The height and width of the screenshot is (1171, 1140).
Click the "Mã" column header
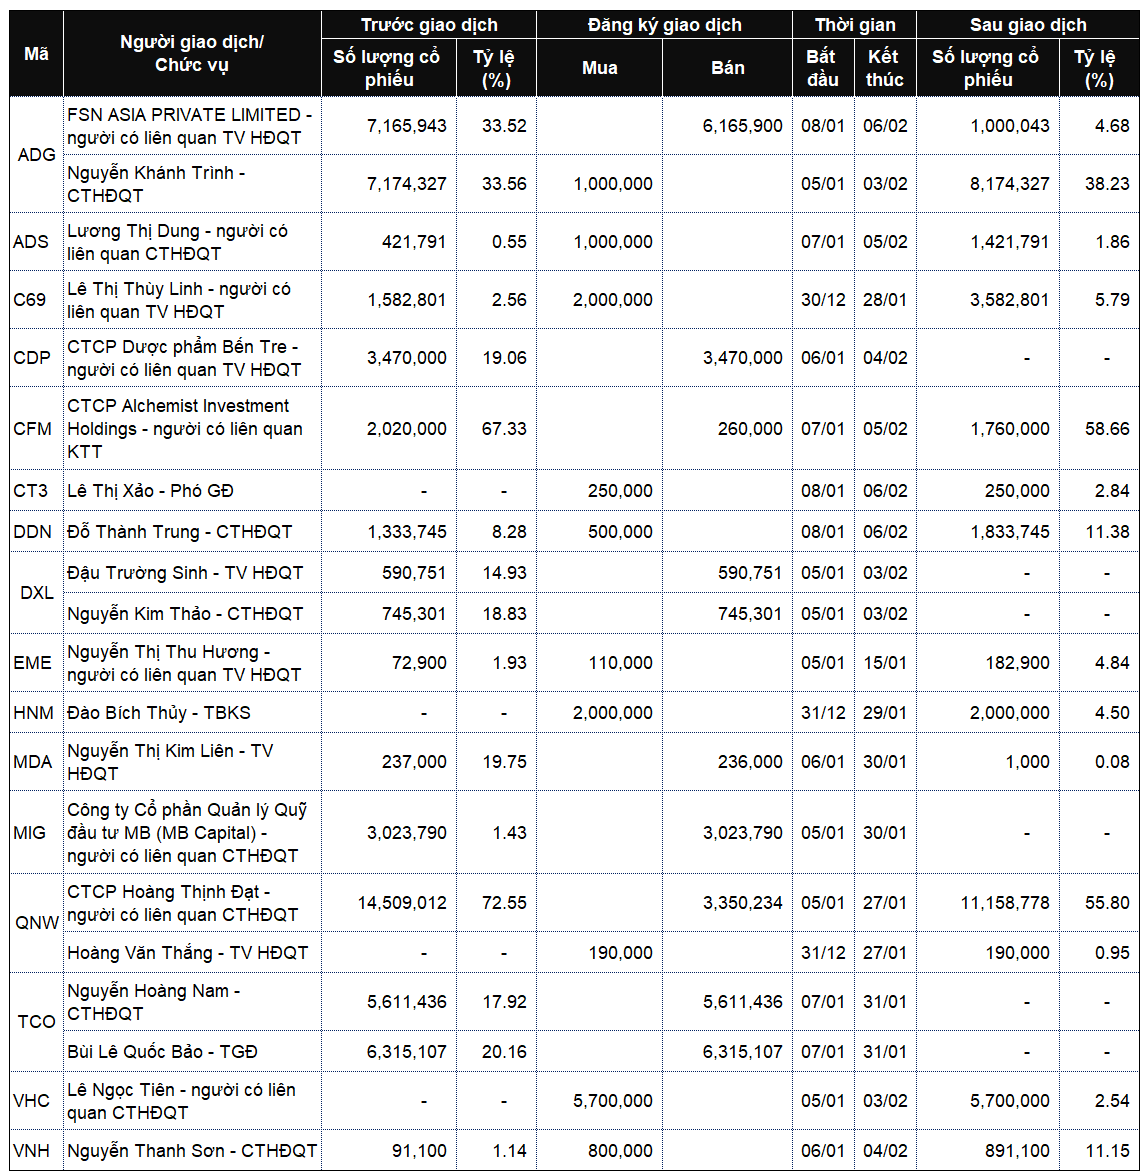click(36, 54)
